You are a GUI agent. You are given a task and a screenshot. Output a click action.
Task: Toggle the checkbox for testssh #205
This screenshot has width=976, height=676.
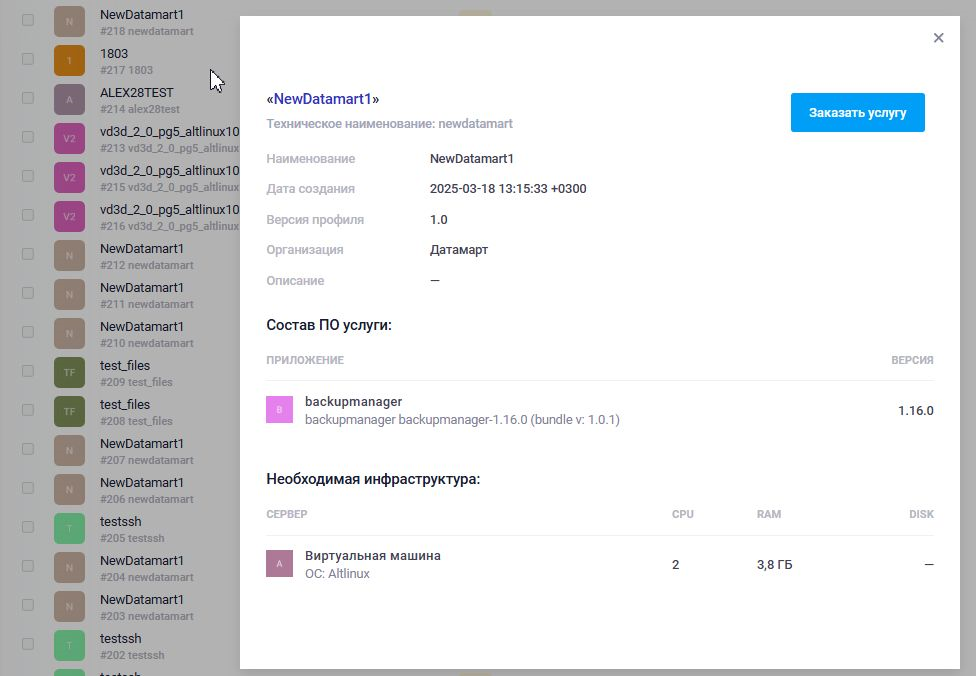tap(28, 527)
